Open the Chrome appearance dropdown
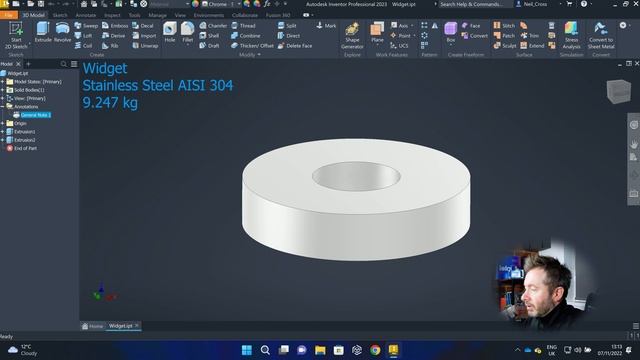640x360 pixels. click(239, 4)
